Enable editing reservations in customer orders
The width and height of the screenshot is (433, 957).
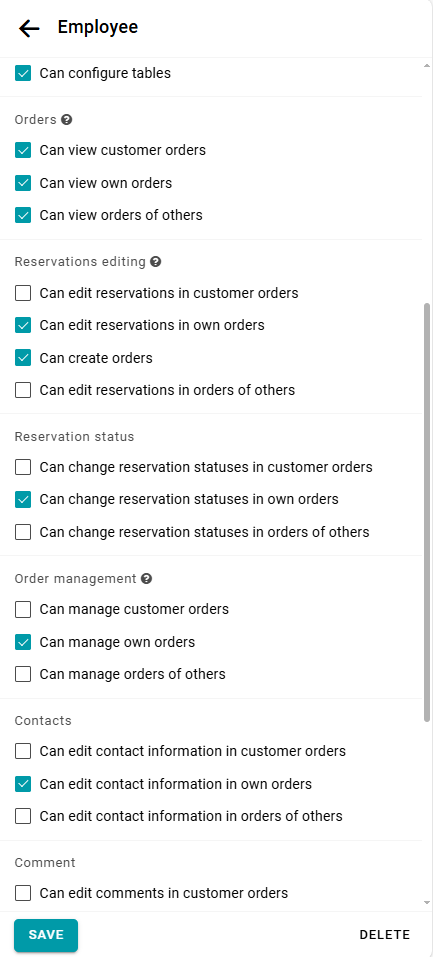pos(23,294)
